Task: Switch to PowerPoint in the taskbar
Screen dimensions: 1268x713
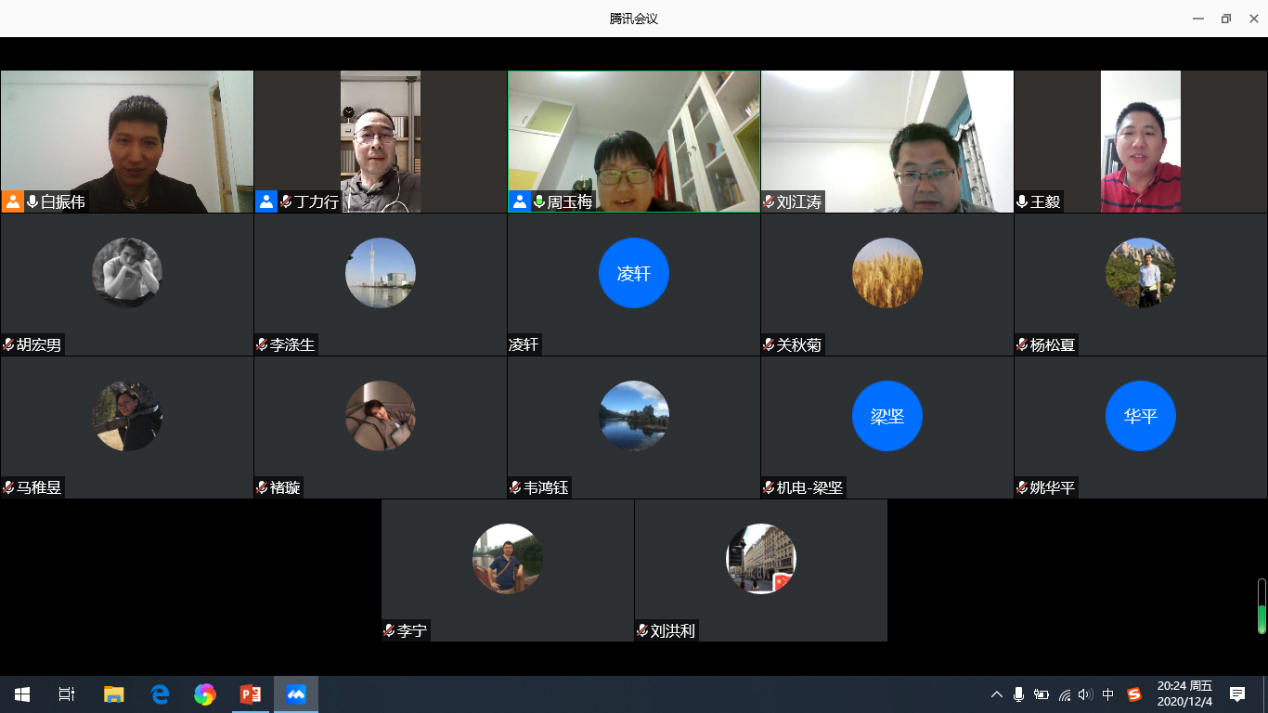Action: 250,694
